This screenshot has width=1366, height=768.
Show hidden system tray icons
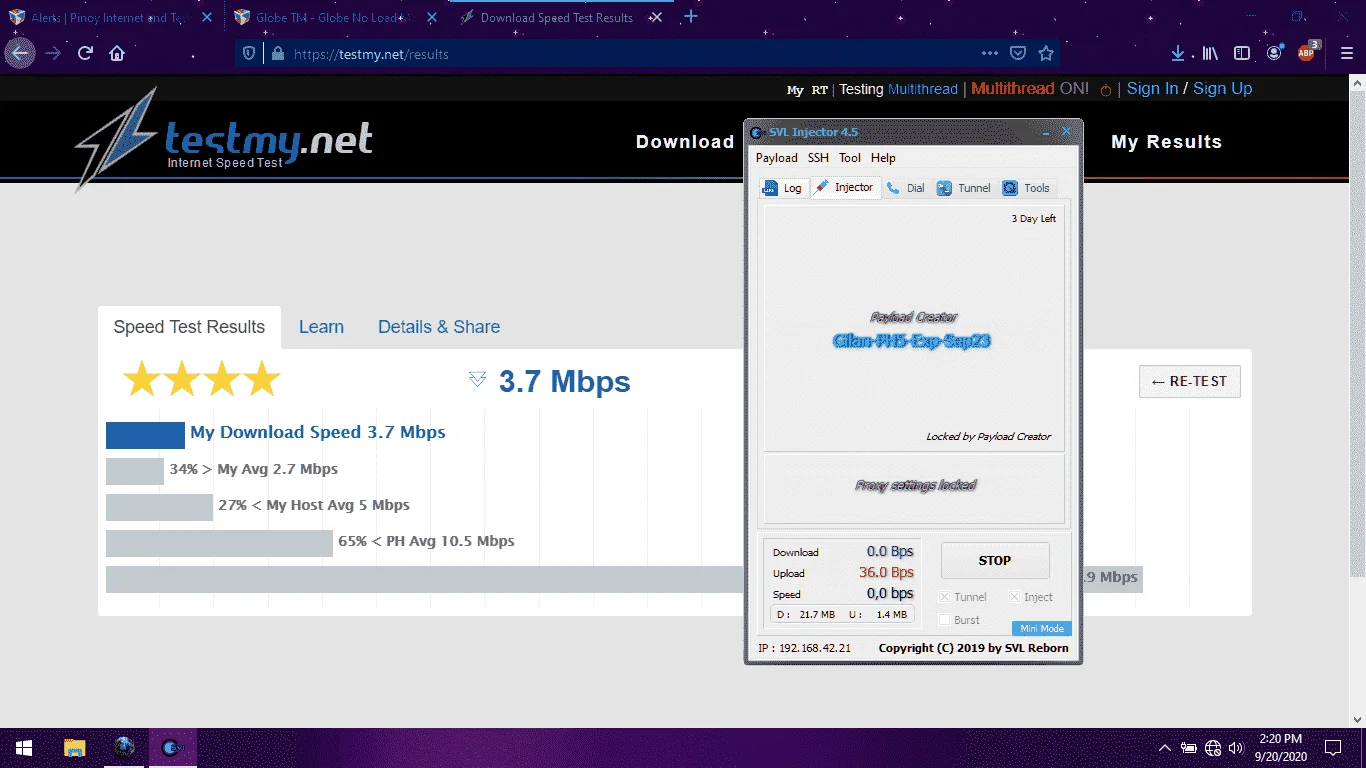pos(1165,748)
